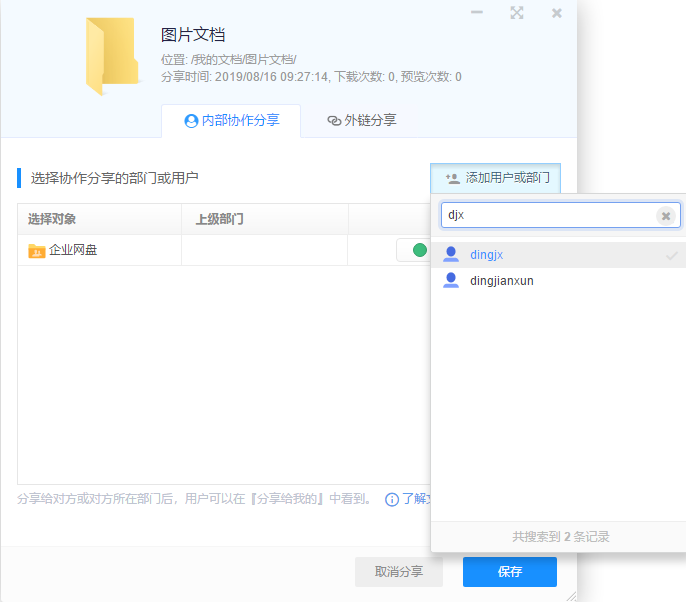Select user dingjx from results
686x602 pixels.
558,255
